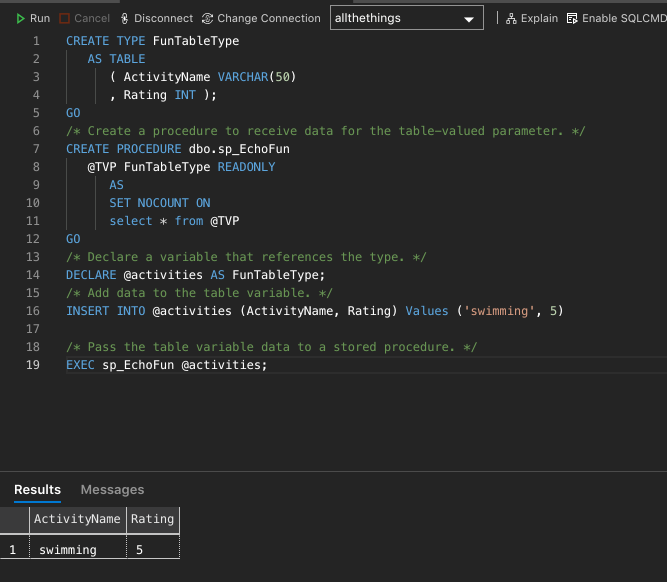Click the first GO statement on line 5
Image resolution: width=667 pixels, height=582 pixels.
coord(73,113)
